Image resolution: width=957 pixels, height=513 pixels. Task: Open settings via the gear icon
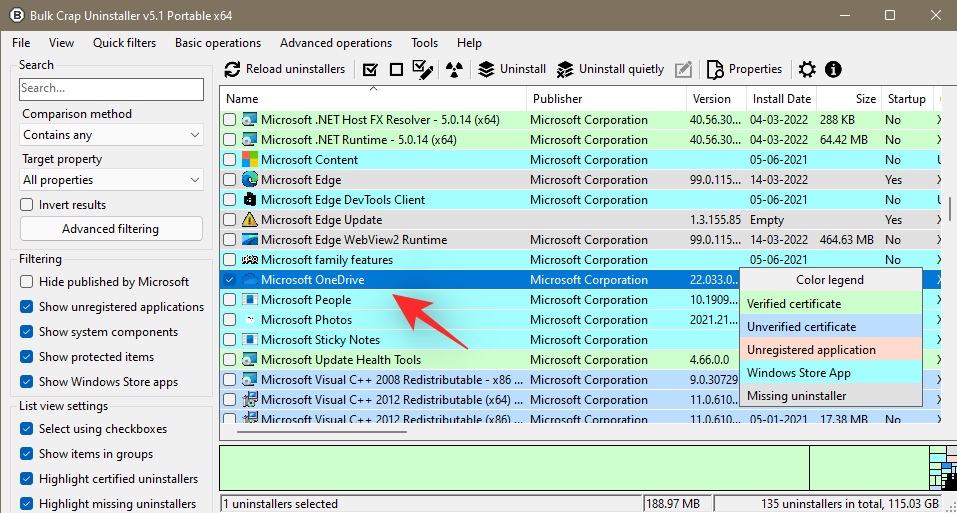coord(807,69)
